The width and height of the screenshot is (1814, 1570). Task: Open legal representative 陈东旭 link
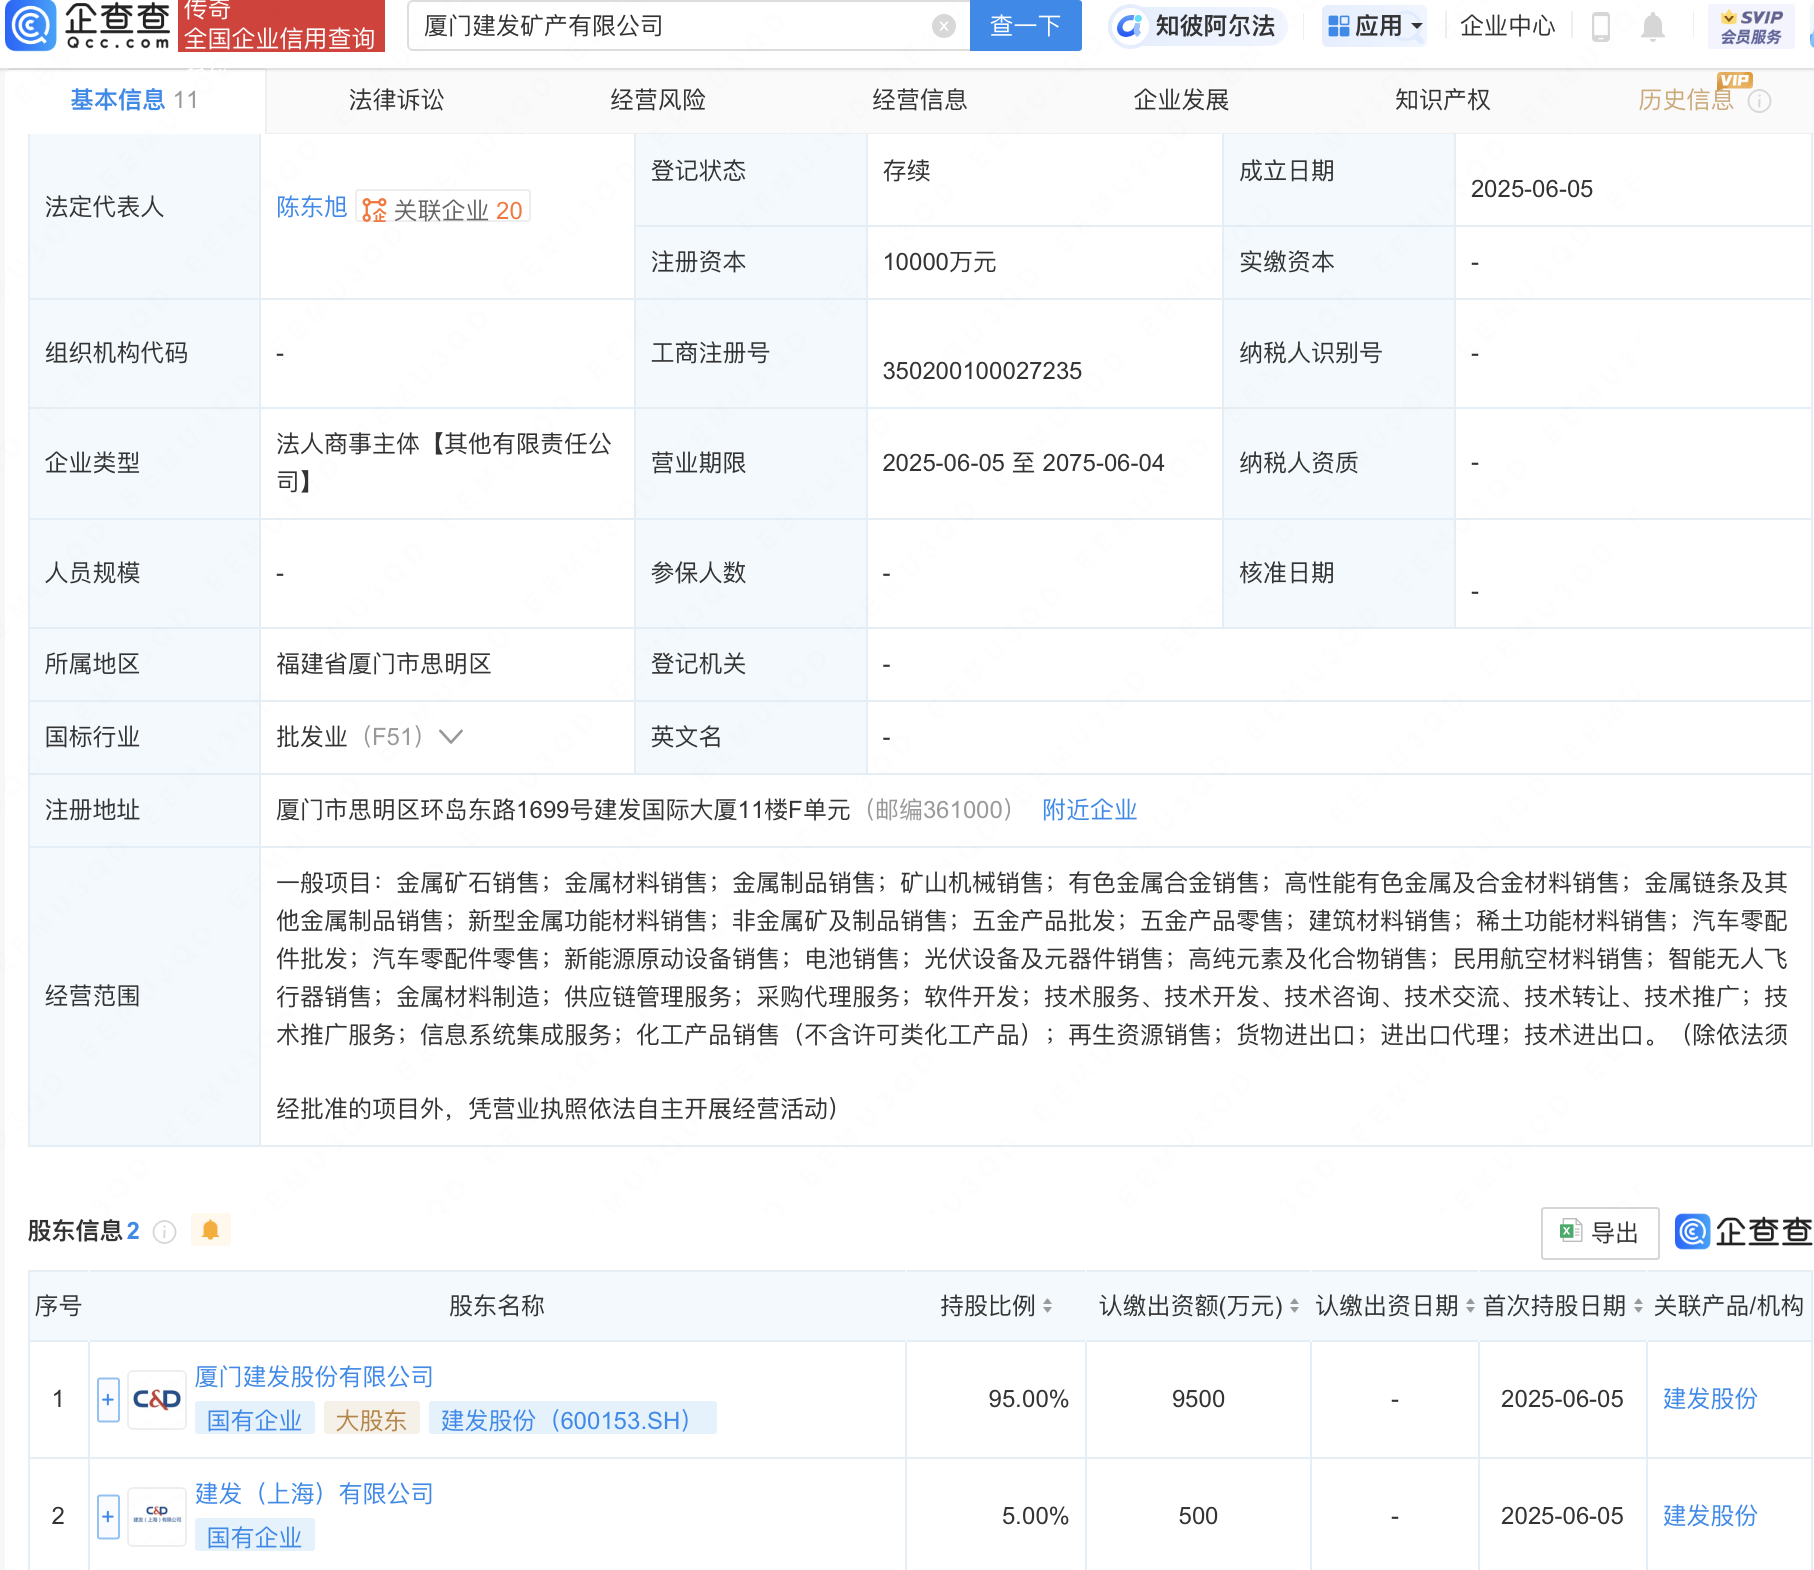click(311, 207)
